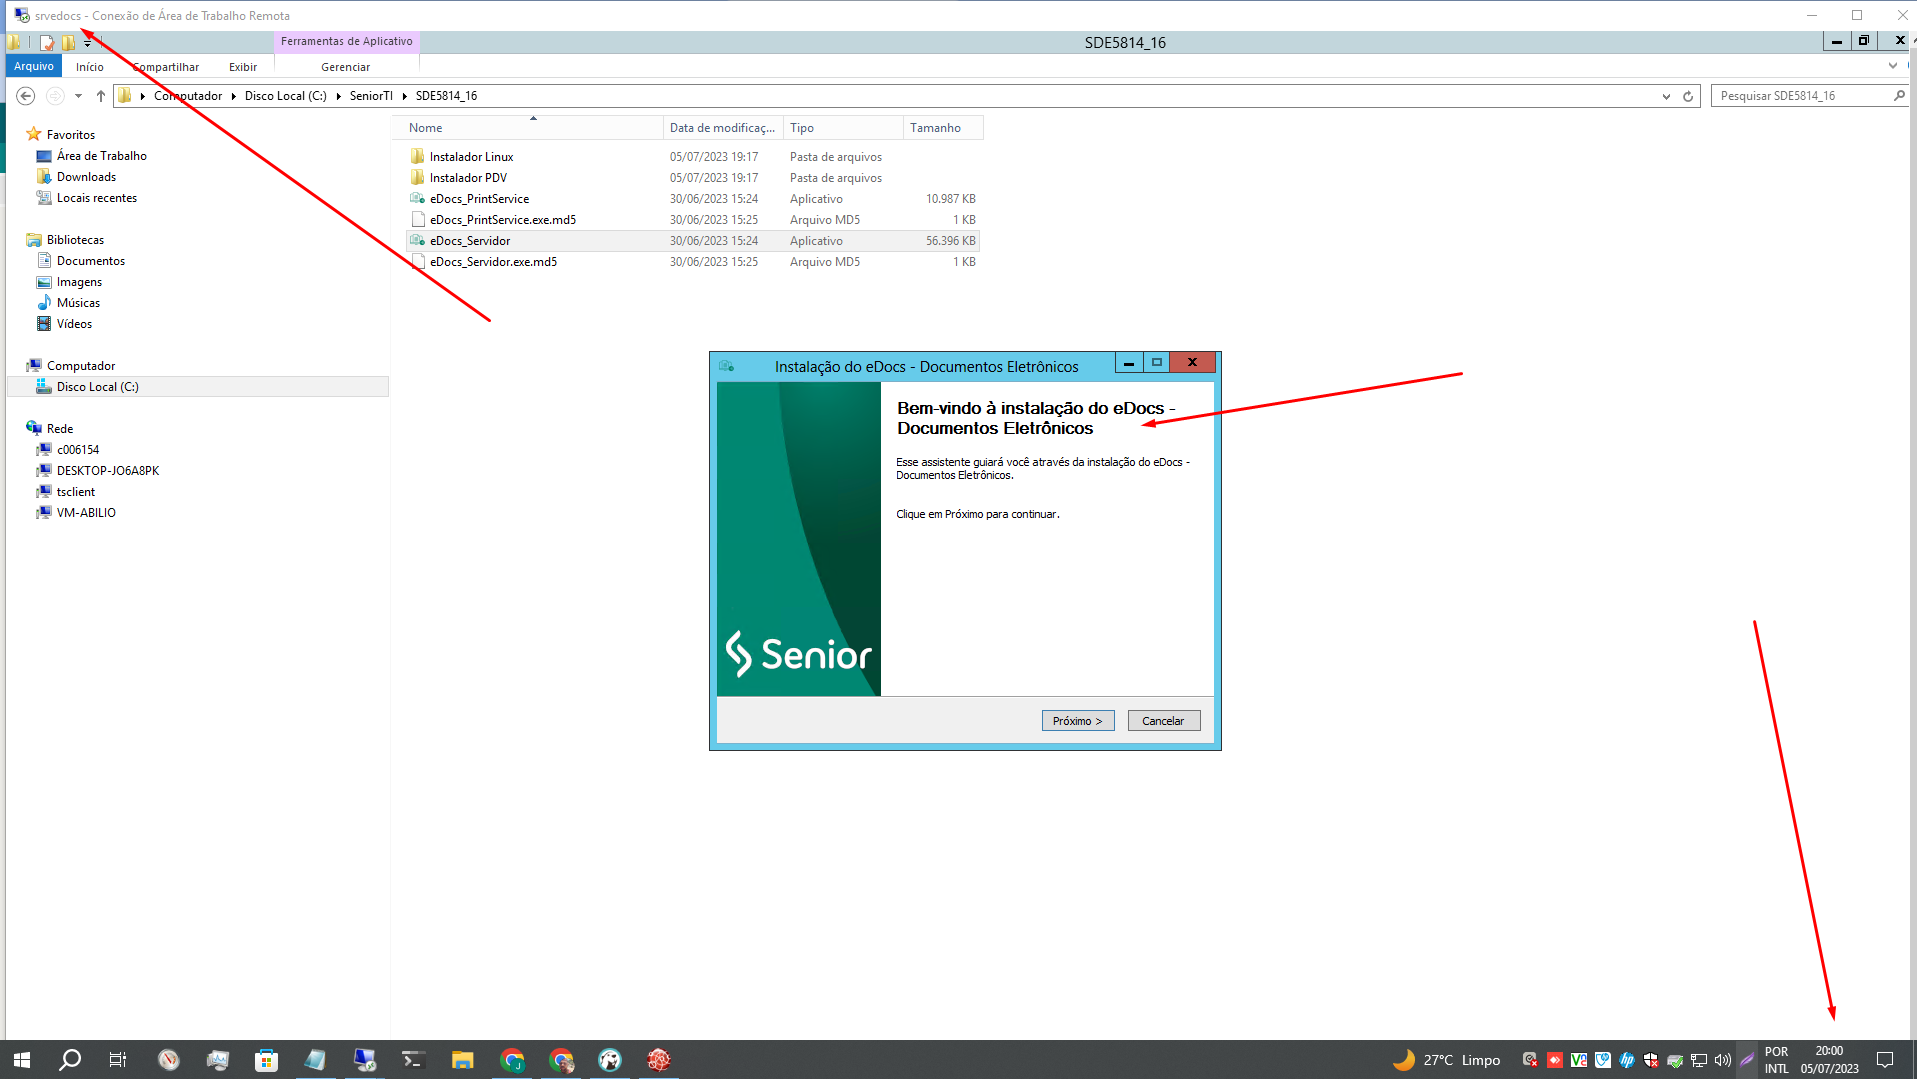Open the notification center icon
This screenshot has width=1917, height=1079.
pyautogui.click(x=1885, y=1060)
